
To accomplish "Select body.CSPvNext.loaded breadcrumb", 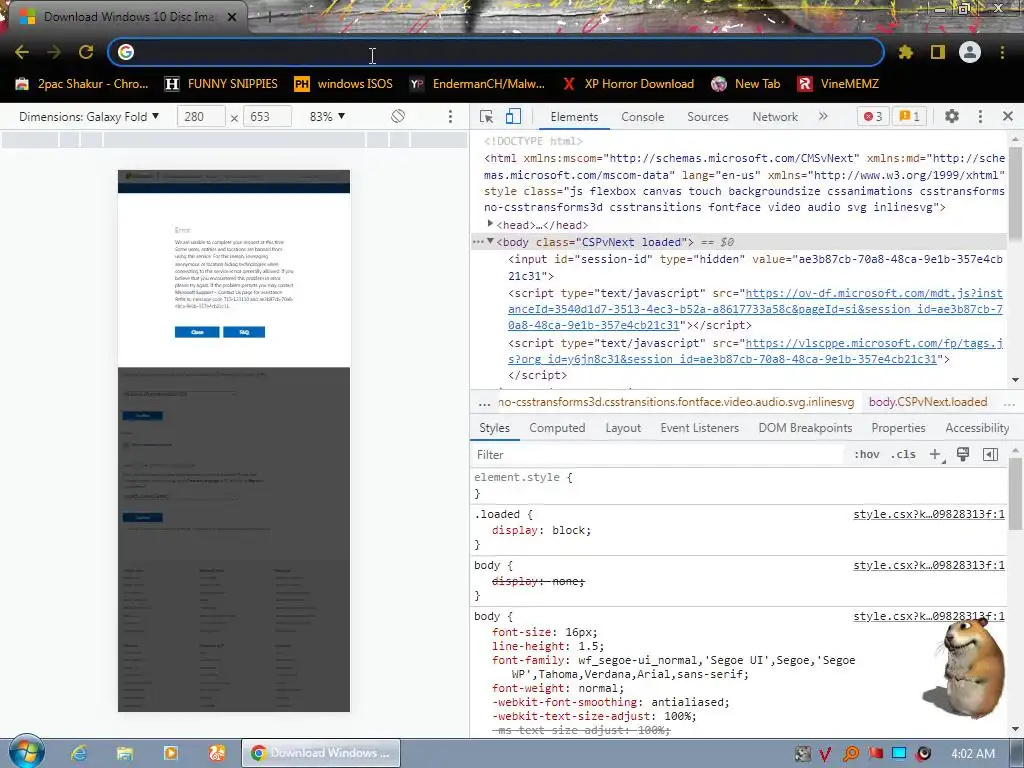I will point(928,402).
